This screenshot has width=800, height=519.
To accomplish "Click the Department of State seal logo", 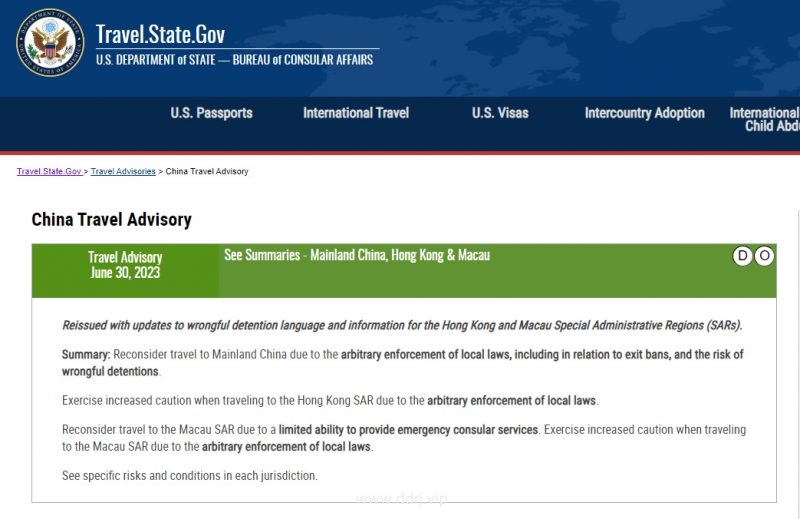I will pyautogui.click(x=50, y=43).
